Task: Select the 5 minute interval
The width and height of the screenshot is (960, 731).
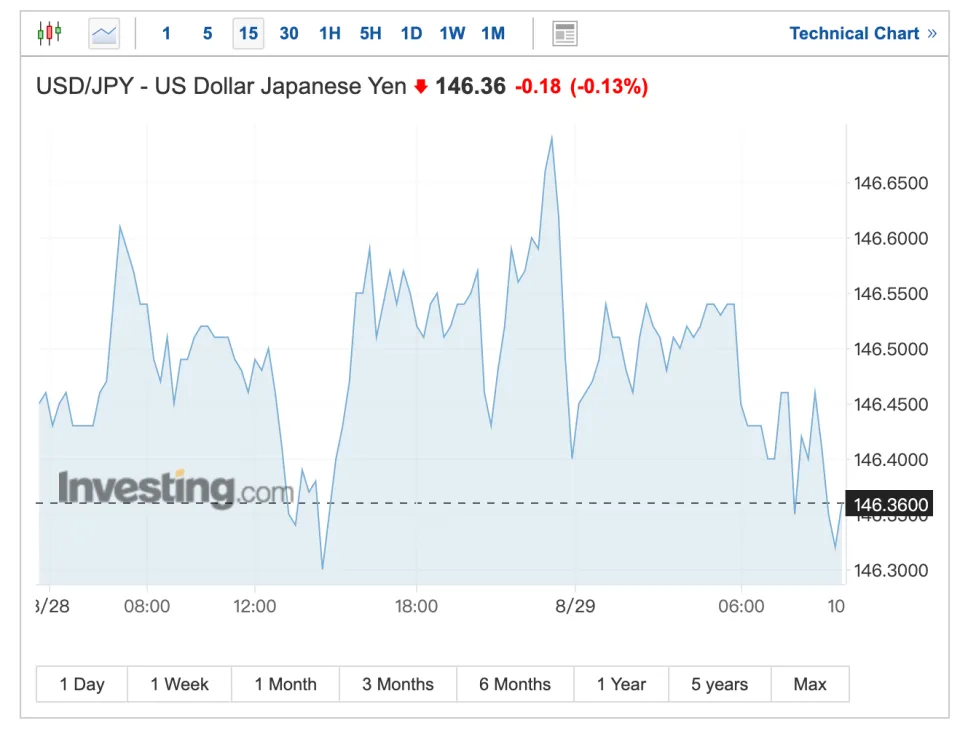Action: tap(207, 33)
